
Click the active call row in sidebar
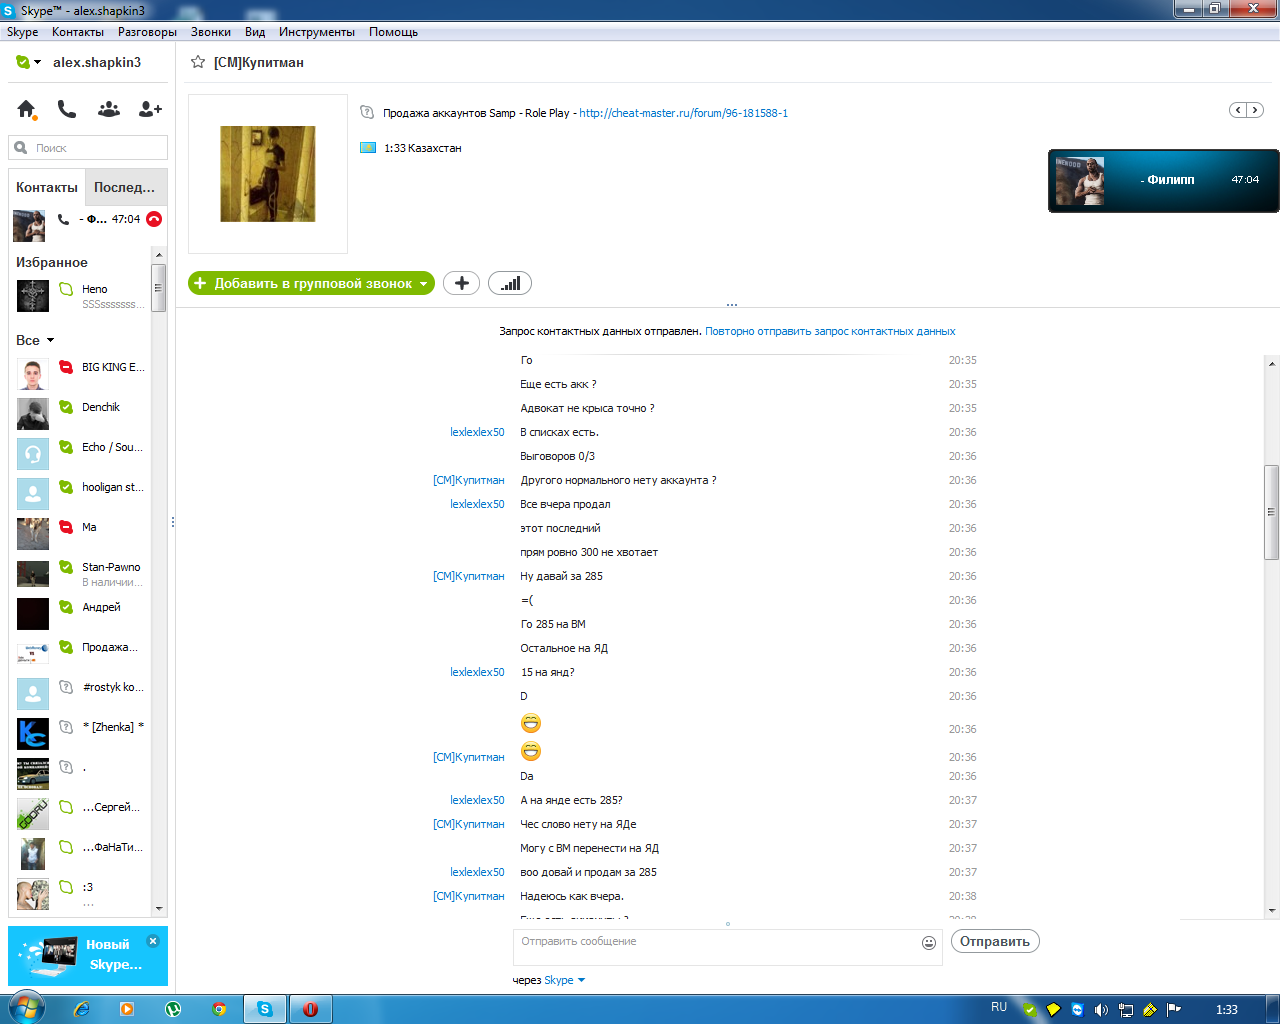pos(88,224)
